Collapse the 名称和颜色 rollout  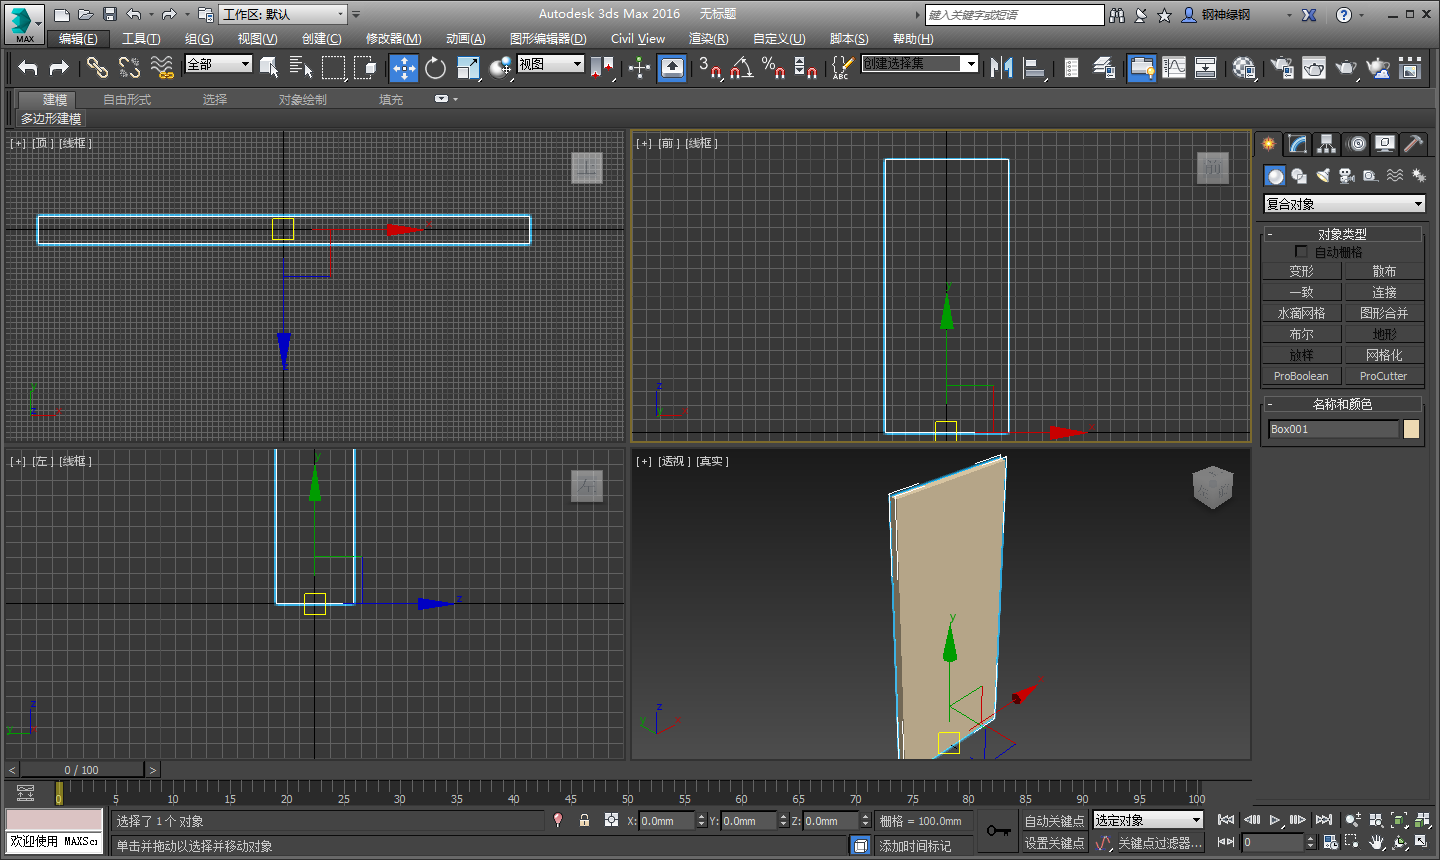[x=1342, y=404]
